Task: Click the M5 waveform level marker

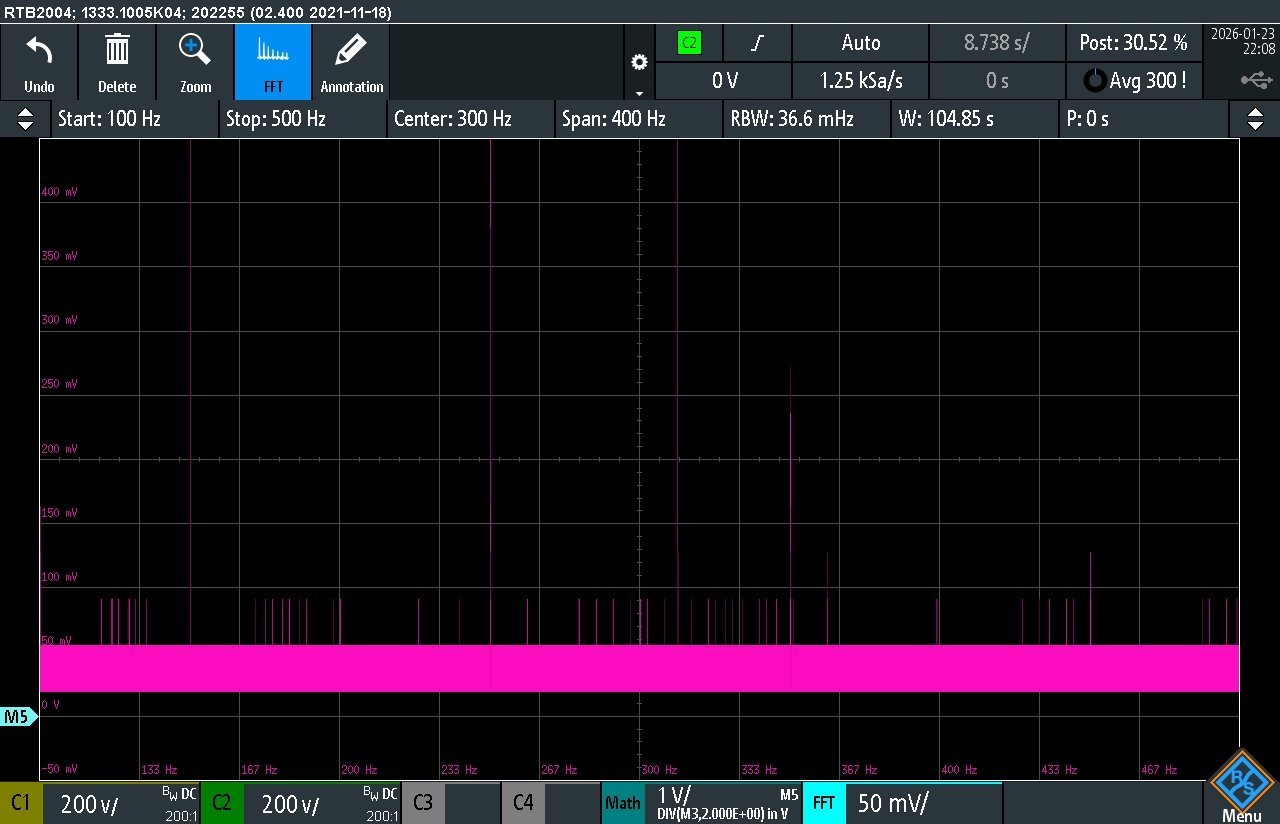Action: [18, 716]
